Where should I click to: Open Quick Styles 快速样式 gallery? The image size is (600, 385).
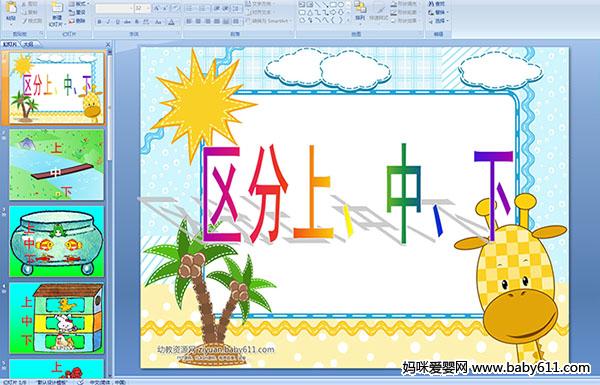click(x=379, y=11)
